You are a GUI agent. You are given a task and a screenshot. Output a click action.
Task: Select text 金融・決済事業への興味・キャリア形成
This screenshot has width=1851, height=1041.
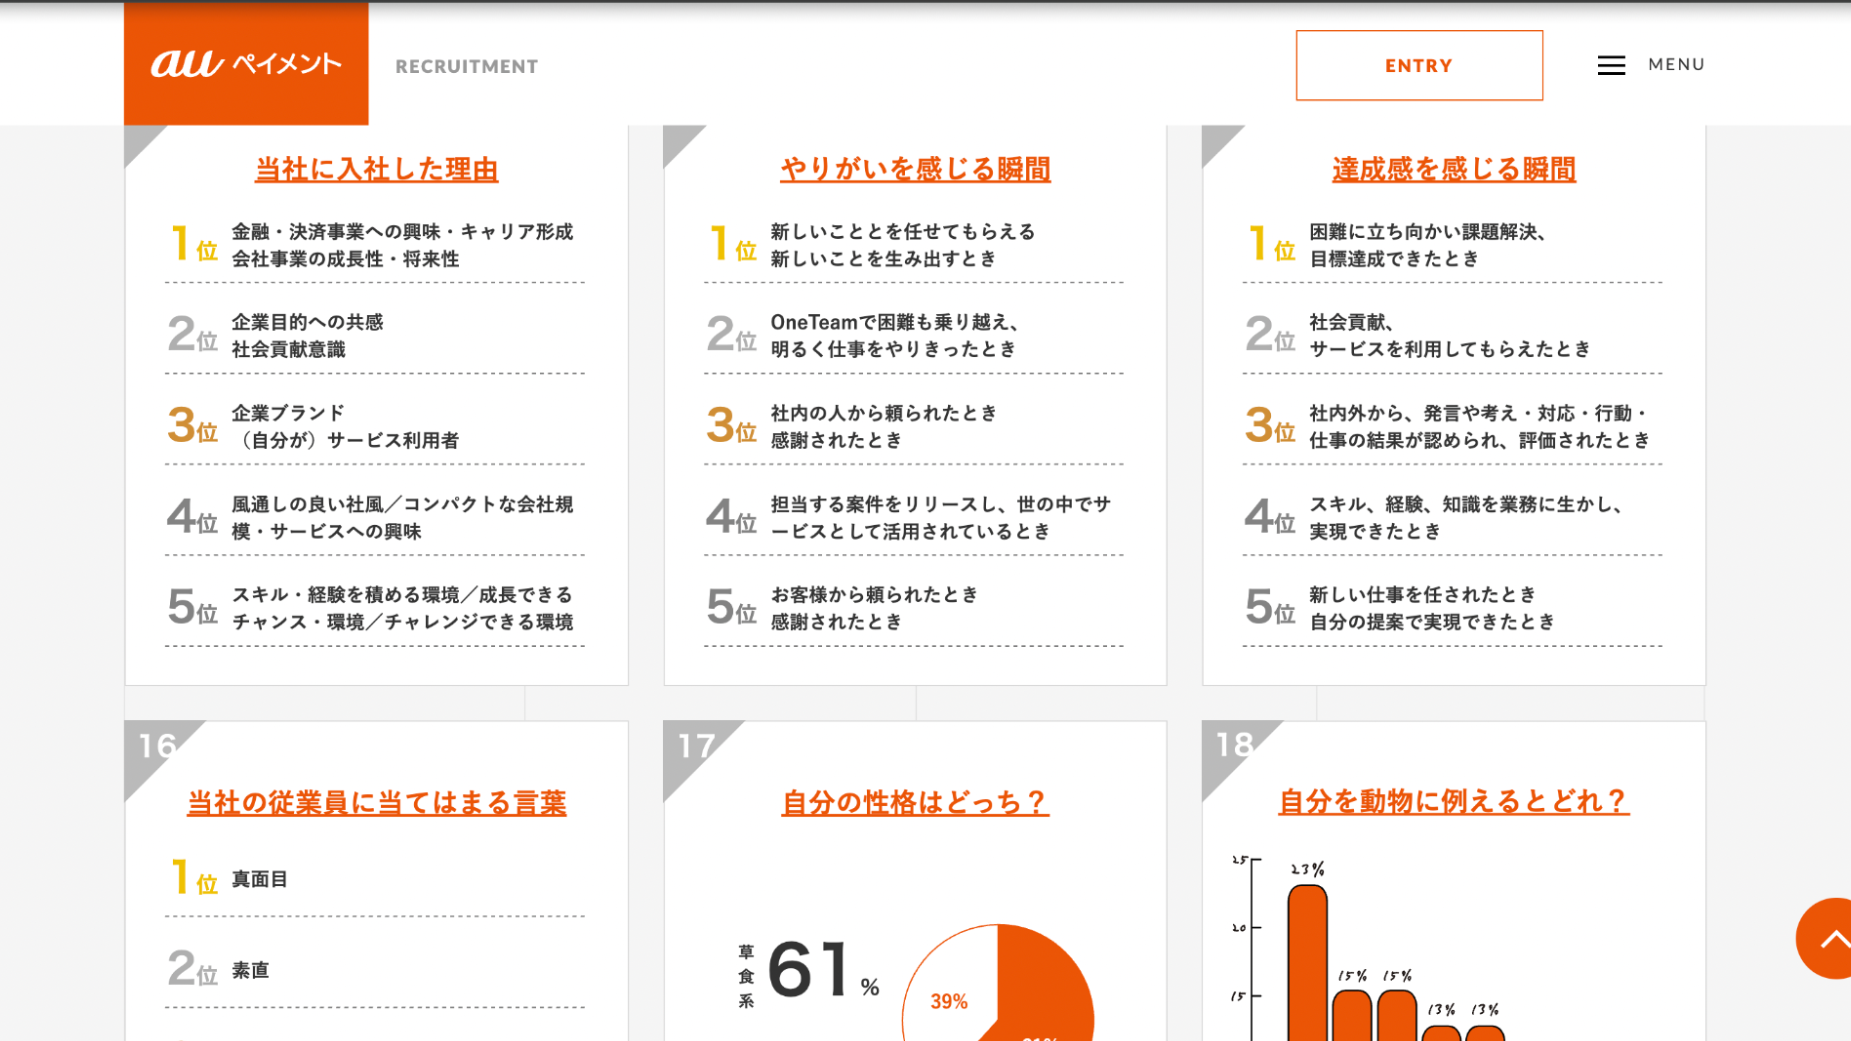tap(403, 232)
